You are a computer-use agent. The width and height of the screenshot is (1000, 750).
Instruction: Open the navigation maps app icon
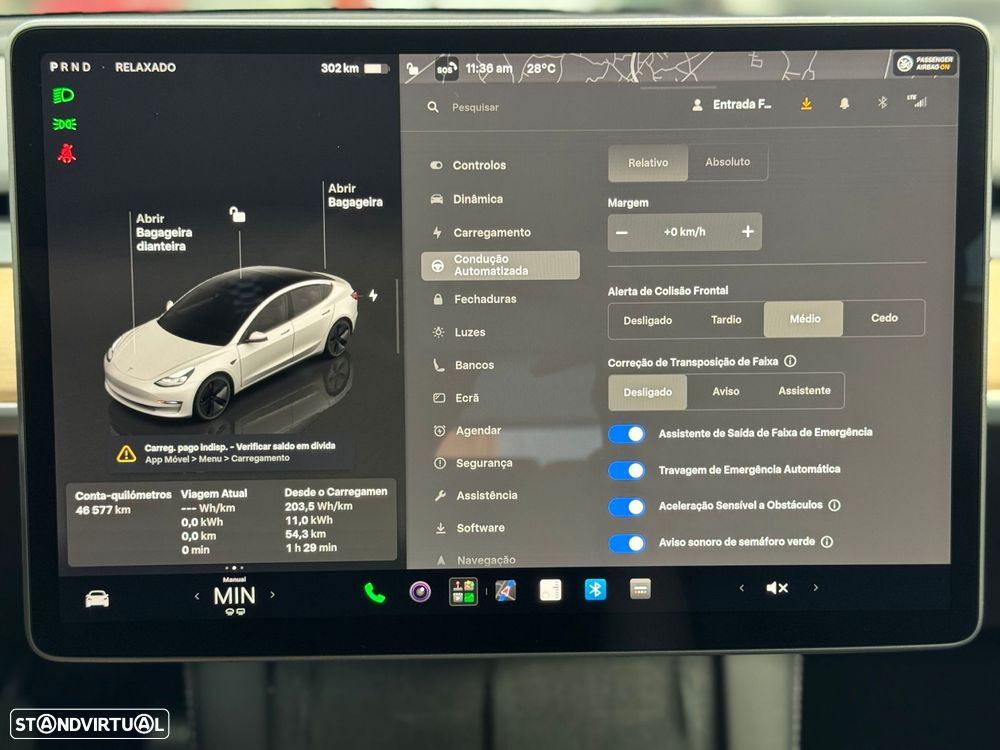[506, 591]
